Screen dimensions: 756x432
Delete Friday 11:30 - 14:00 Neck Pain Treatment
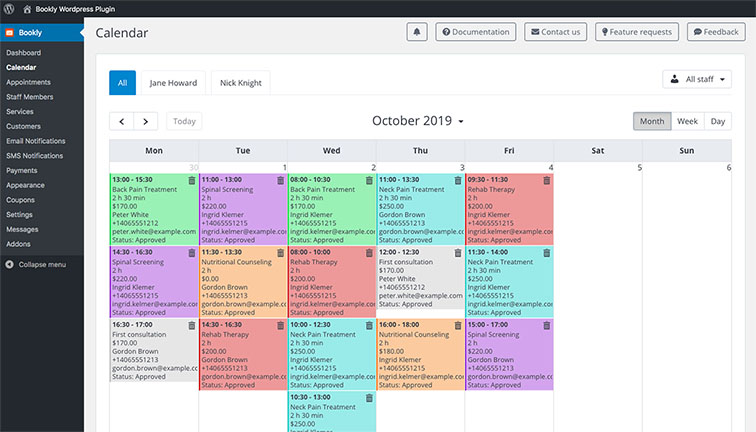[547, 253]
